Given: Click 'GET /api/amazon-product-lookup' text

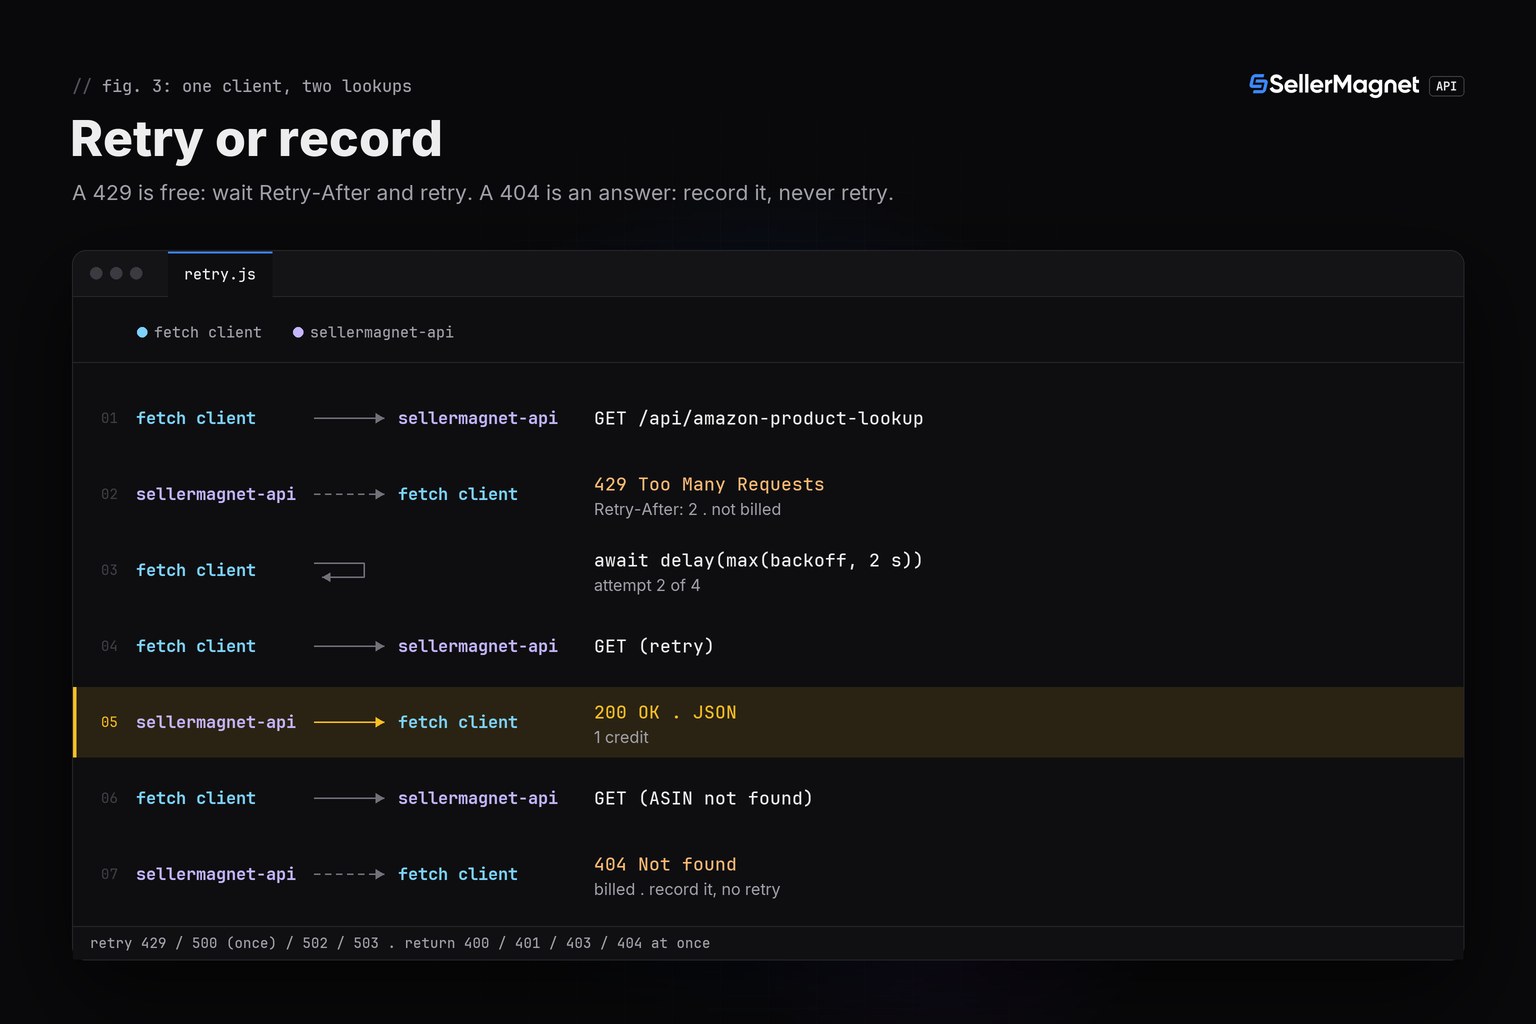Looking at the screenshot, I should (x=758, y=418).
